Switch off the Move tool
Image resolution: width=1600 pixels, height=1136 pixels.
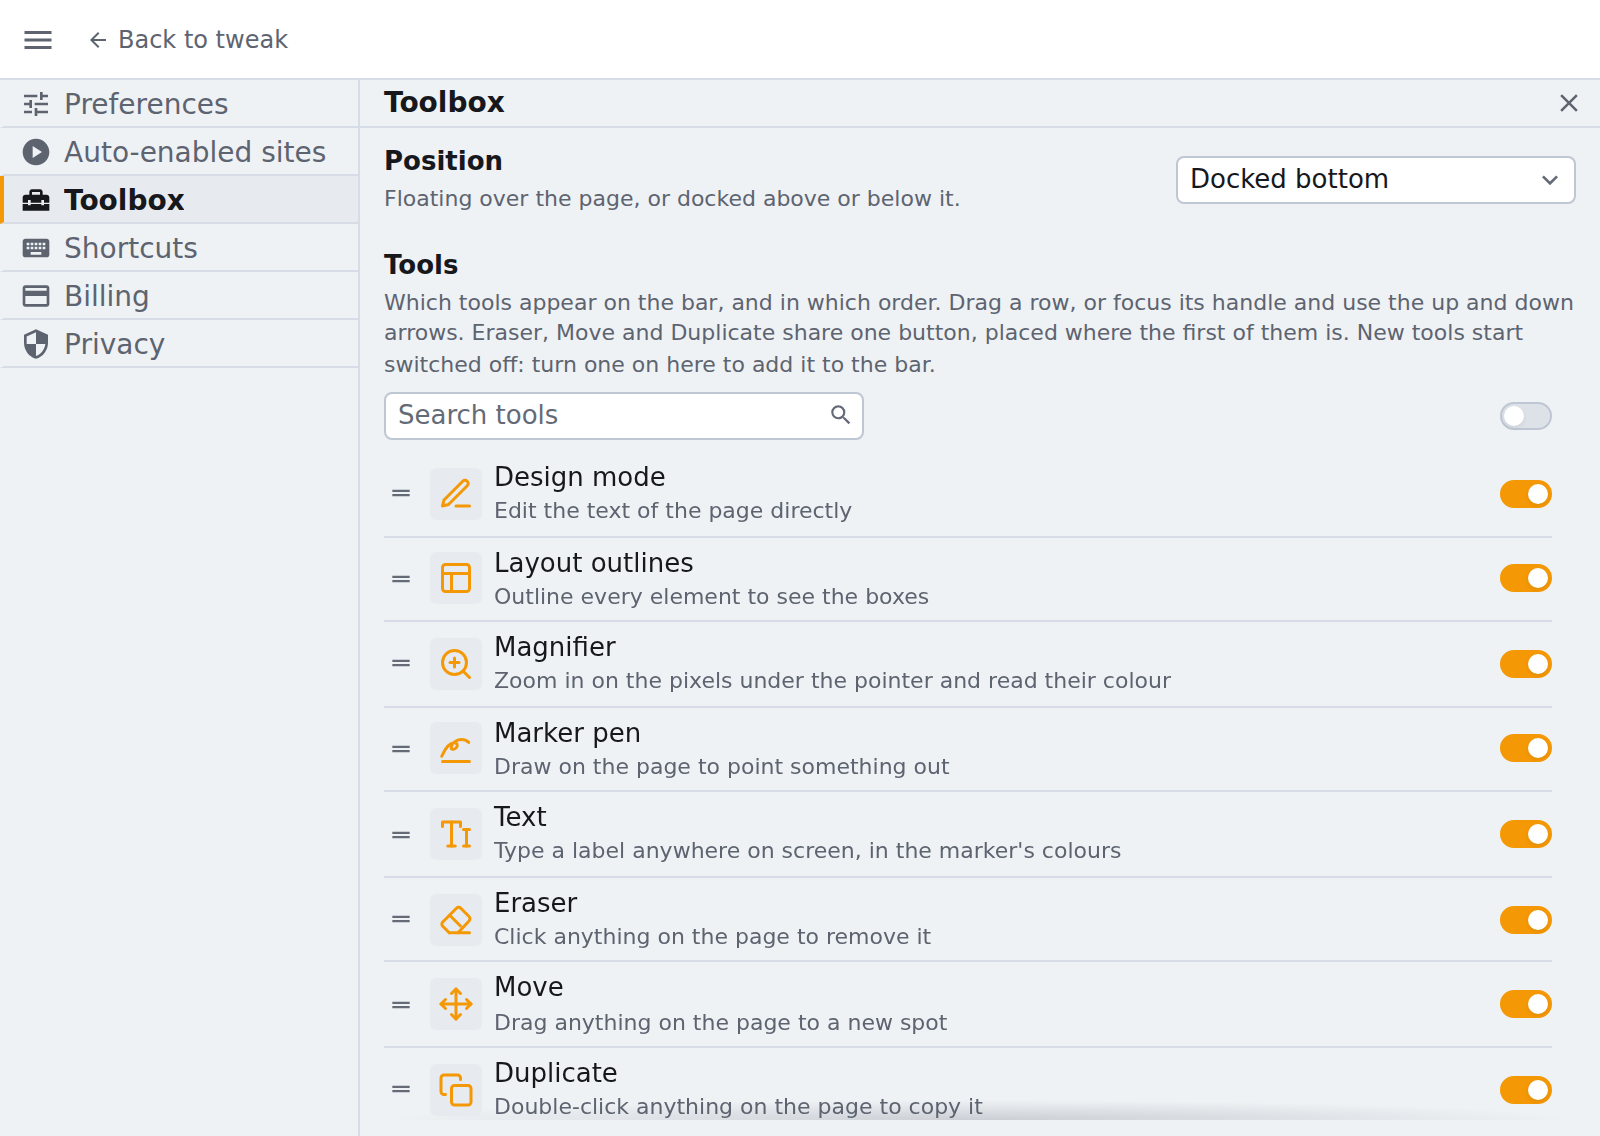click(1525, 1004)
